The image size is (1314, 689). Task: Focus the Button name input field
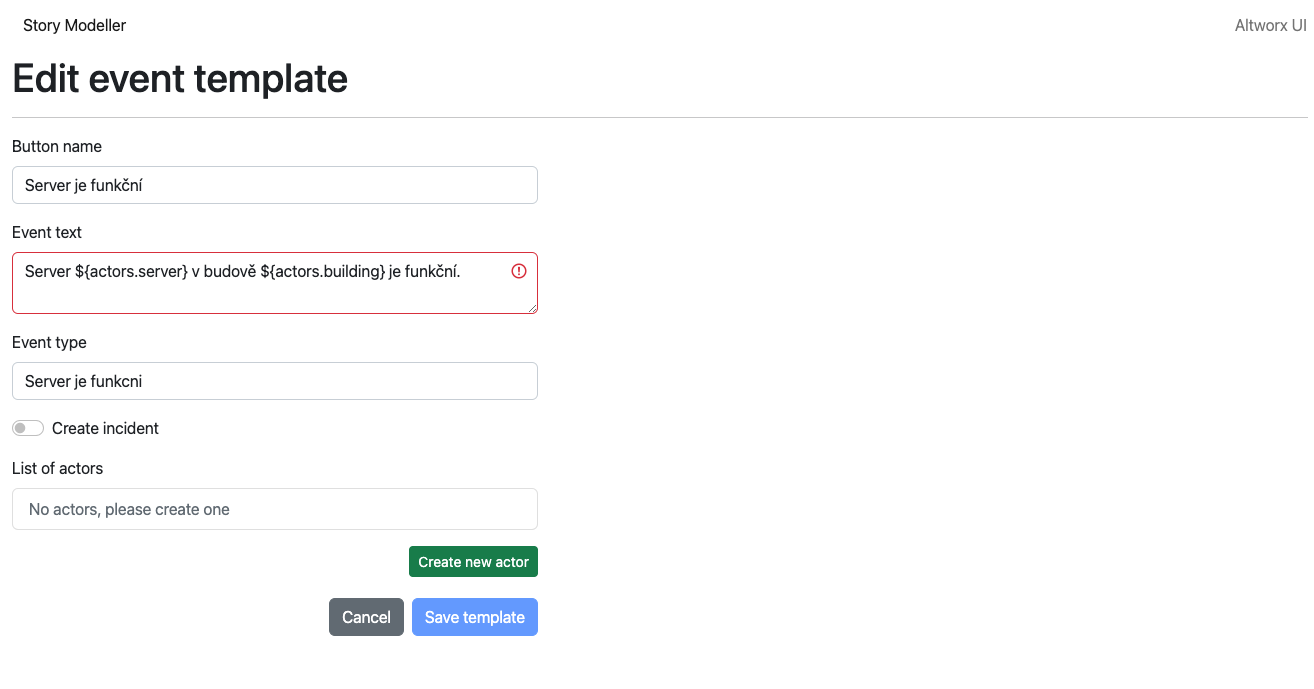275,185
